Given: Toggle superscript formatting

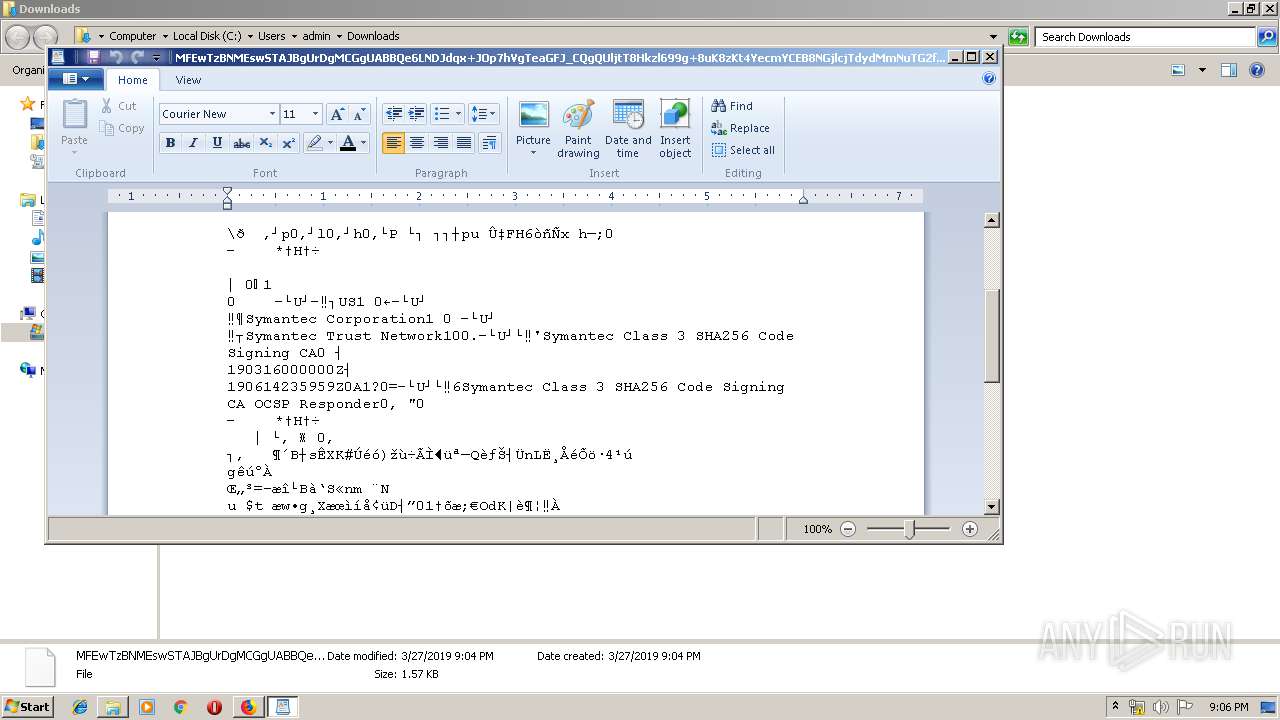Looking at the screenshot, I should [x=288, y=143].
